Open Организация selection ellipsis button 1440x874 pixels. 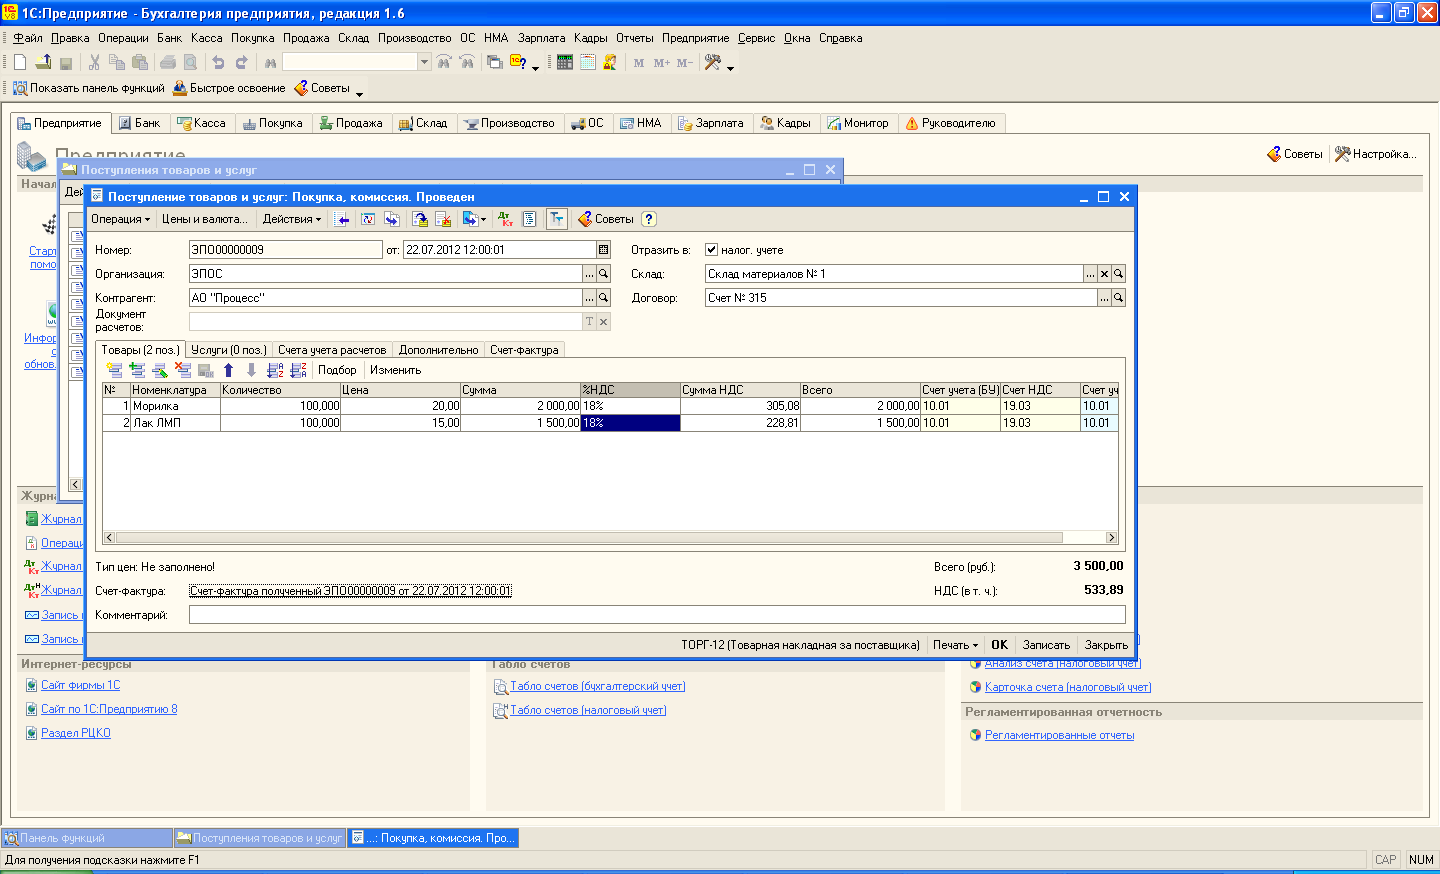click(590, 274)
